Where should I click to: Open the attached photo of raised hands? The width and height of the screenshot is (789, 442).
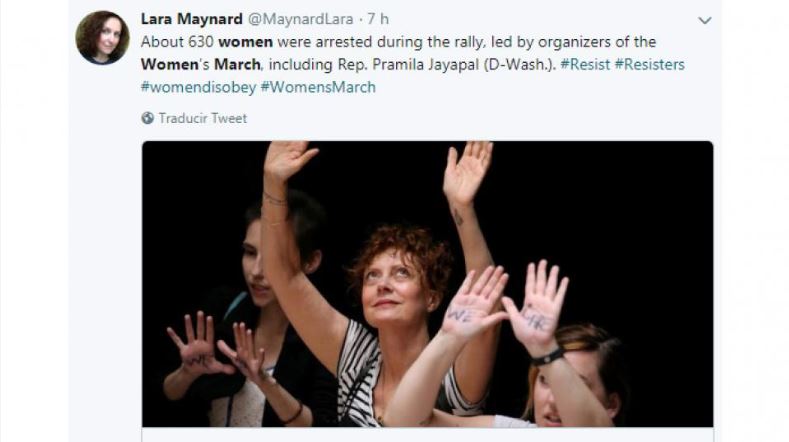tap(427, 284)
